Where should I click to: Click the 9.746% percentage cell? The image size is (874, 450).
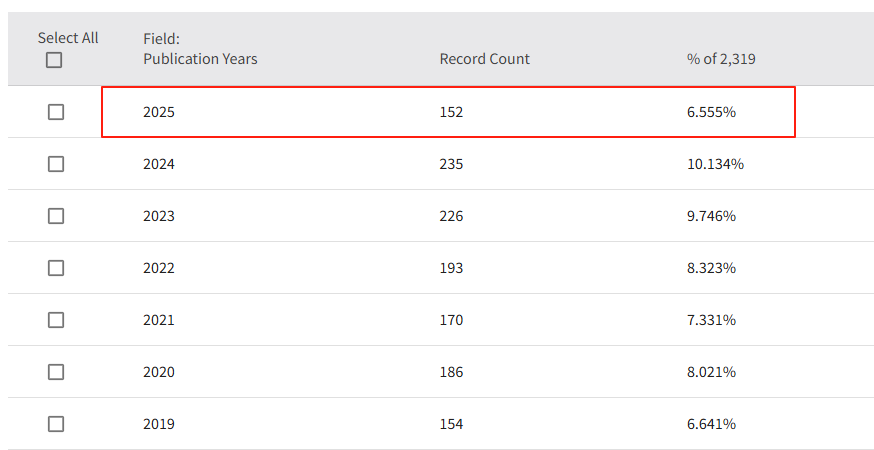(711, 216)
